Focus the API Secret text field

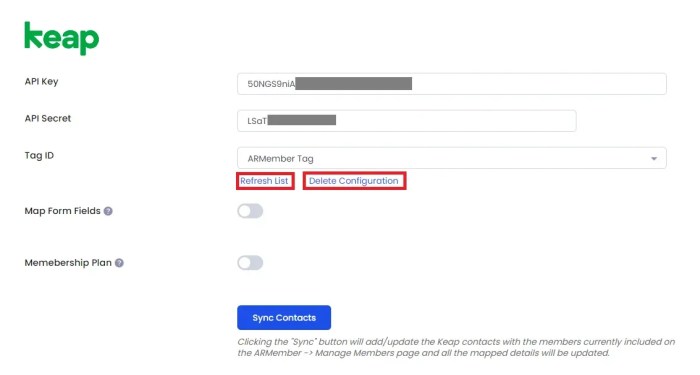coord(407,121)
